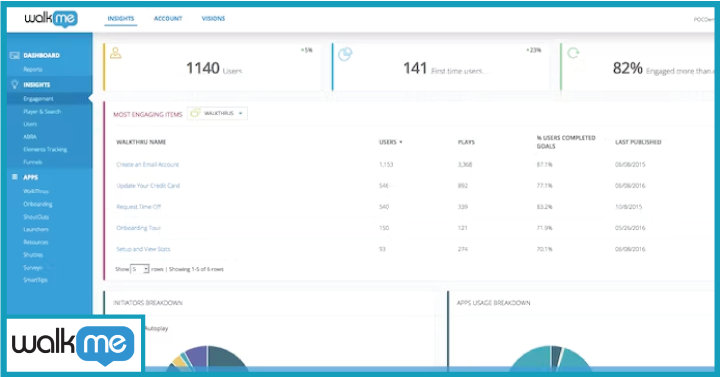720x377 pixels.
Task: Click the +23% change indicator on First time users
Action: coord(534,50)
